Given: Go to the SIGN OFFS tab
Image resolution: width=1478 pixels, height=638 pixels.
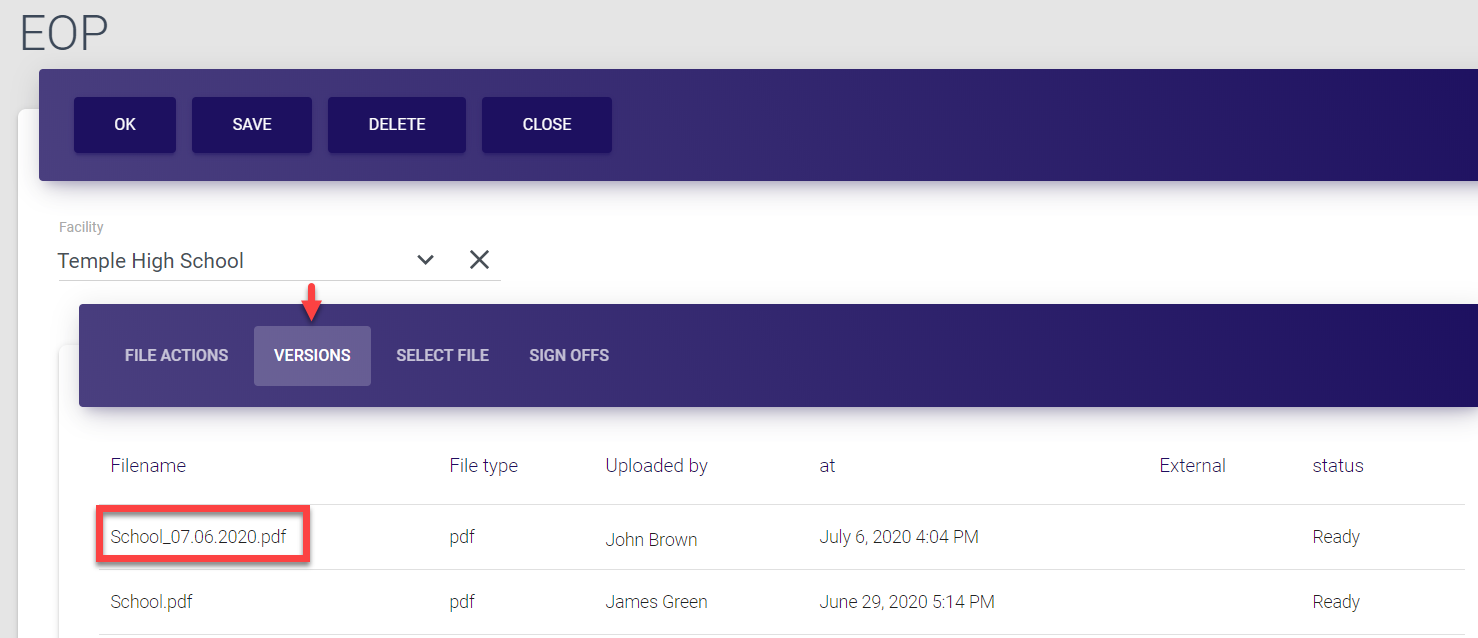Looking at the screenshot, I should coord(569,355).
